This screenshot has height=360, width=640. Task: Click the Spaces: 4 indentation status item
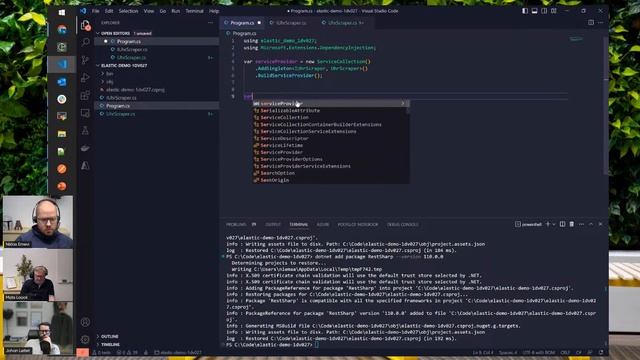pos(508,352)
